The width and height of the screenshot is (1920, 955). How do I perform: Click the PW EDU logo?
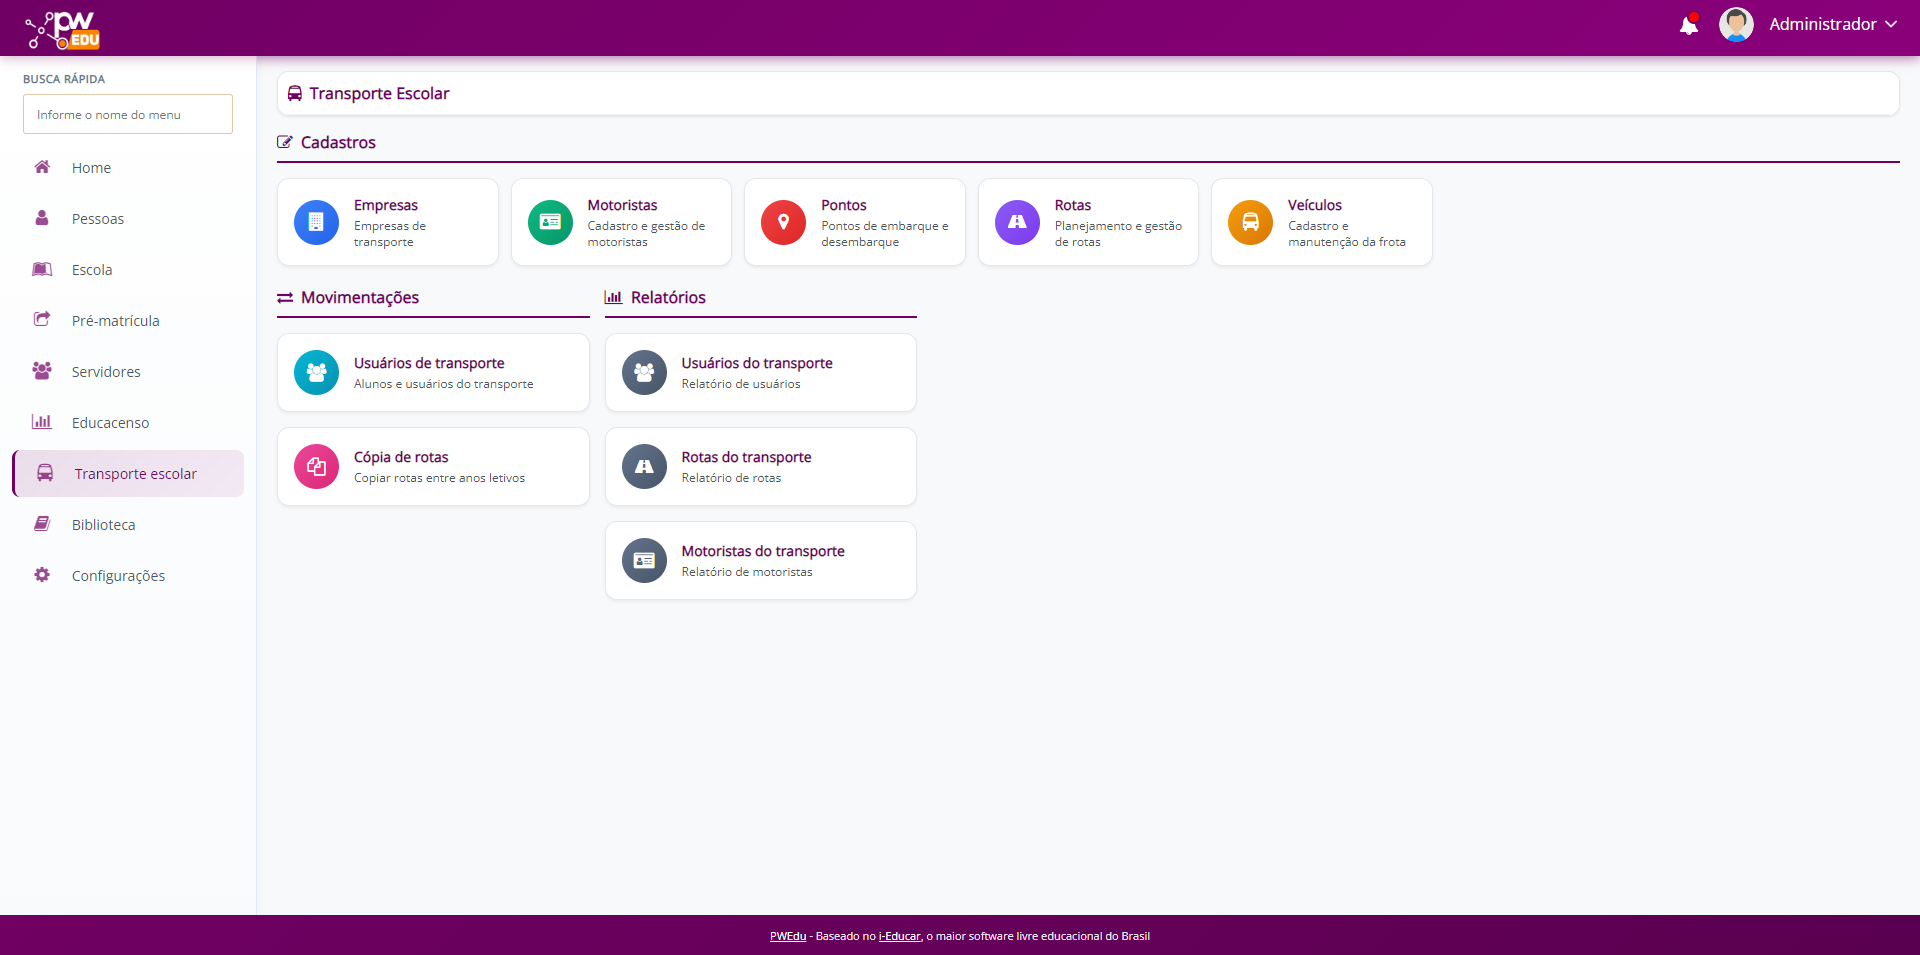point(63,29)
